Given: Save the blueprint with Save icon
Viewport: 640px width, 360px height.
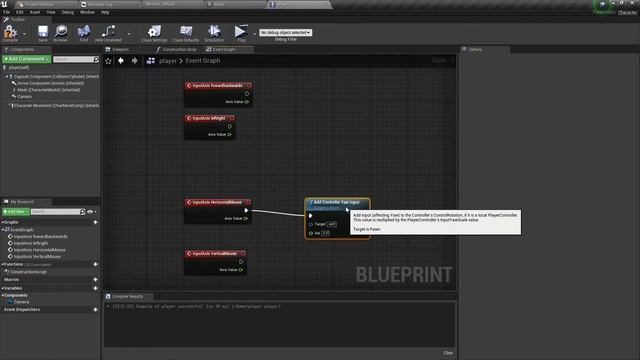Looking at the screenshot, I should pyautogui.click(x=42, y=33).
